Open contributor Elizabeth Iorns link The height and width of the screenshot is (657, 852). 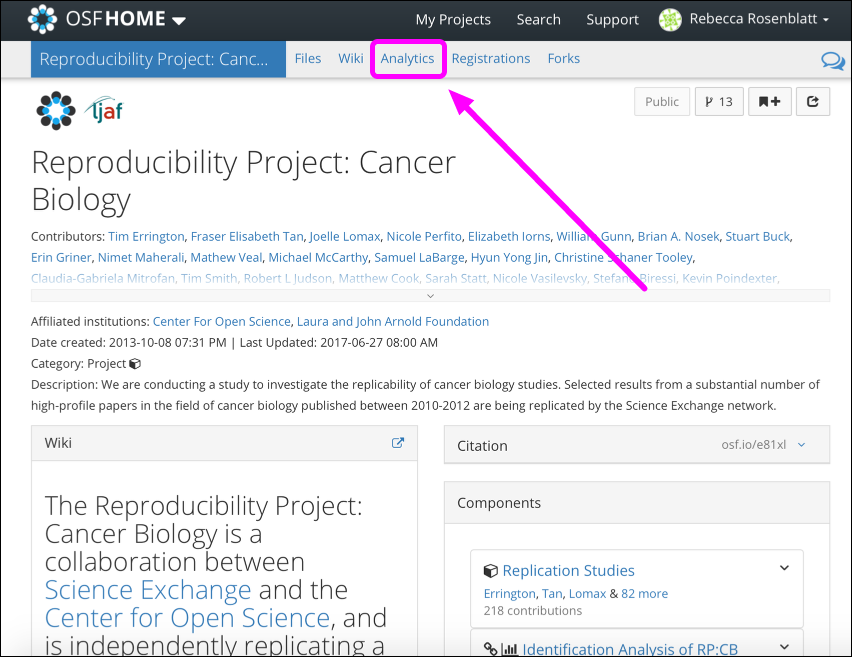coord(509,236)
